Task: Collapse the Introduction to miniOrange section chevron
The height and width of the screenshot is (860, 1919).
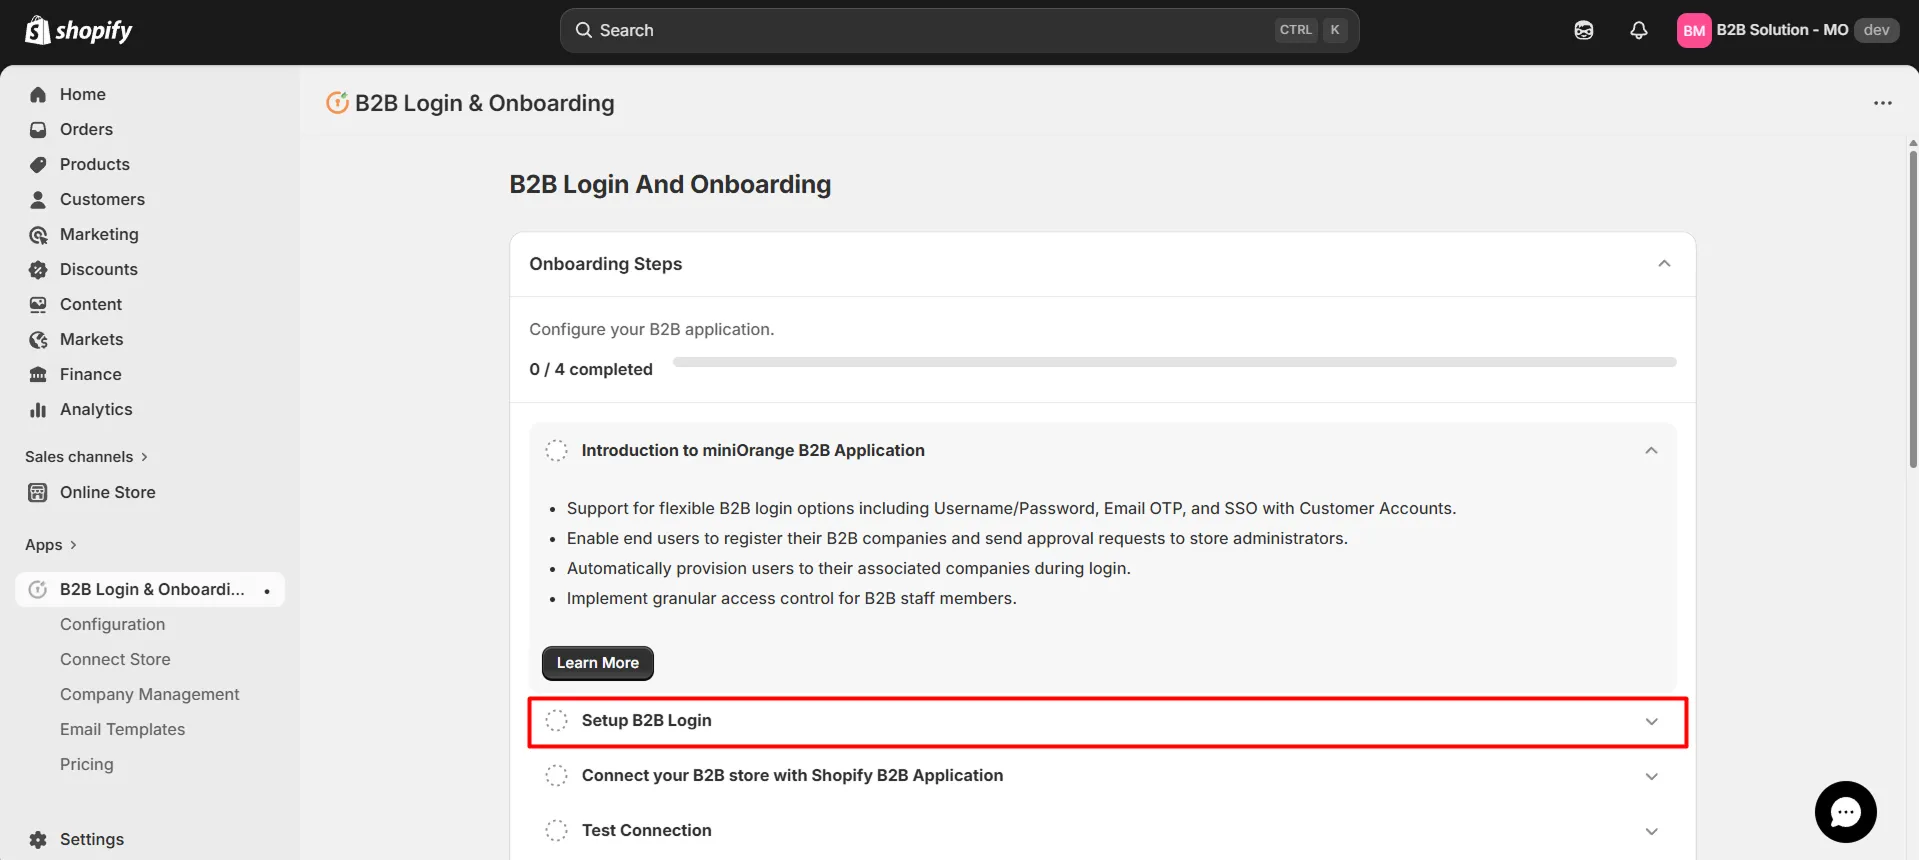Action: pos(1651,451)
